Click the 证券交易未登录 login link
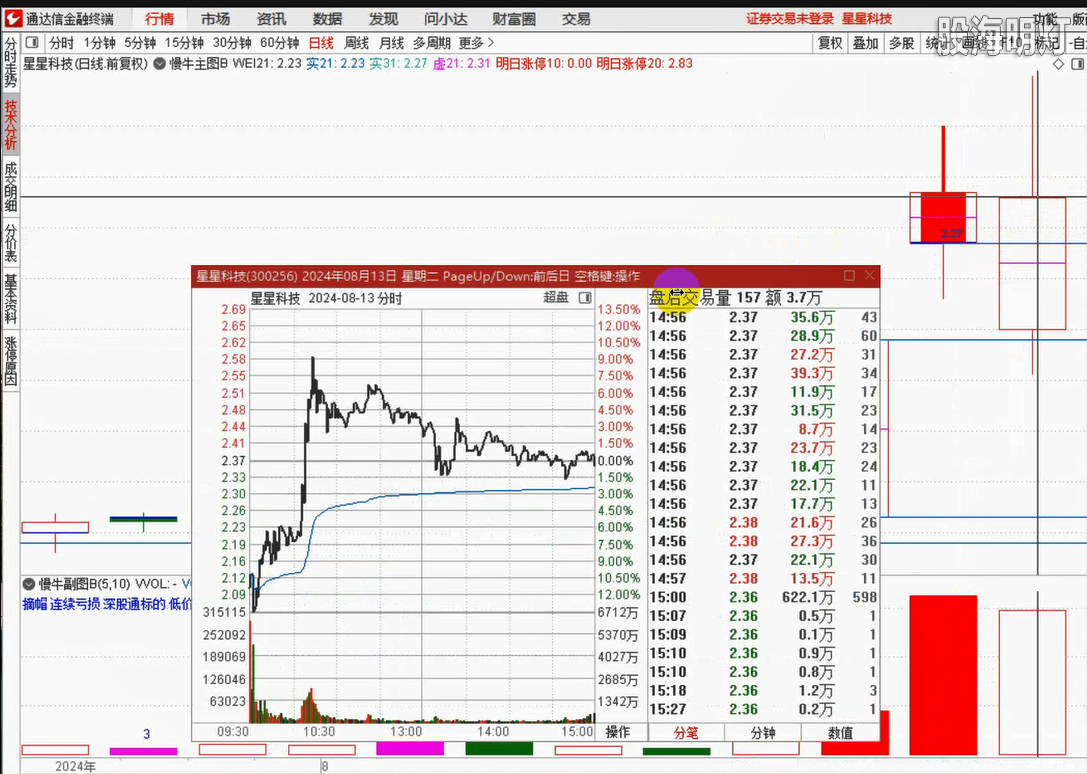Image resolution: width=1087 pixels, height=774 pixels. [x=790, y=19]
